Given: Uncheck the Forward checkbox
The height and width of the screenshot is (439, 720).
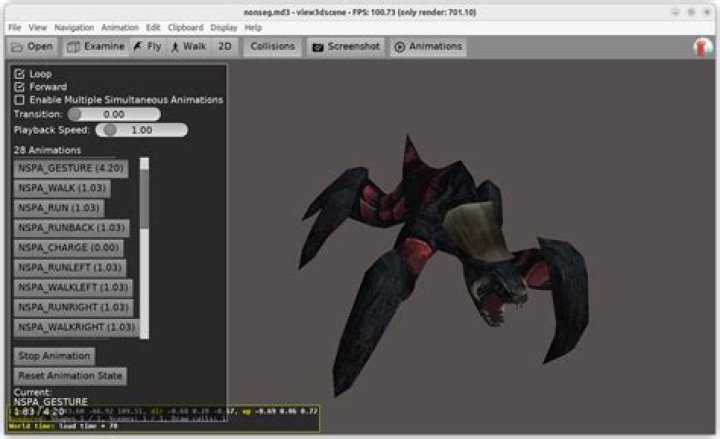Looking at the screenshot, I should coord(19,87).
